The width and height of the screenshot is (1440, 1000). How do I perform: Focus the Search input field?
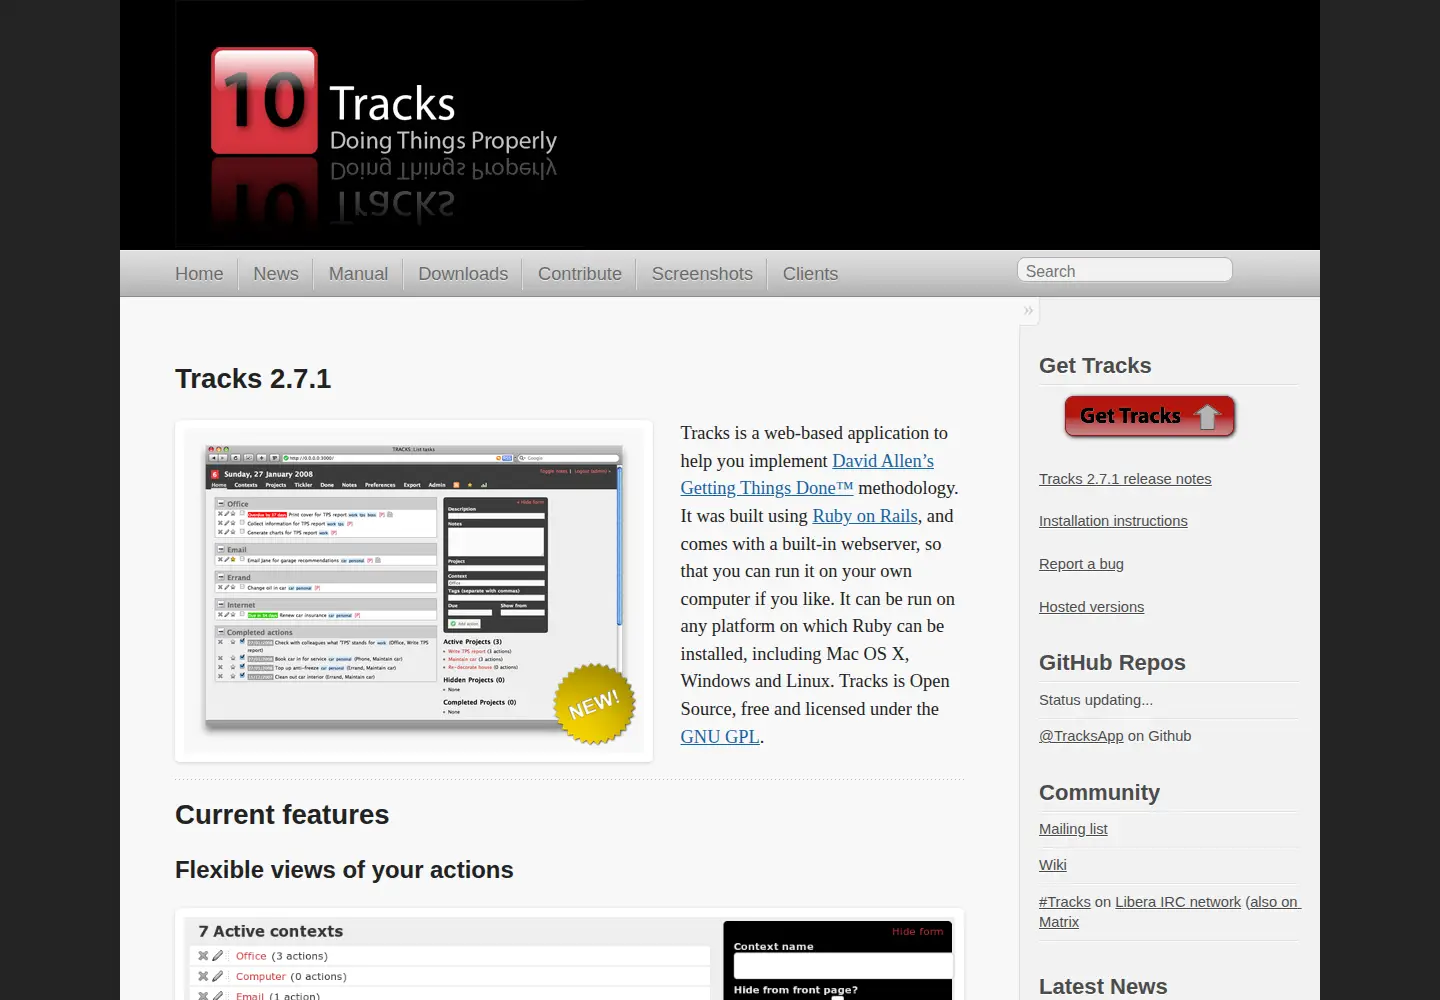pos(1125,271)
